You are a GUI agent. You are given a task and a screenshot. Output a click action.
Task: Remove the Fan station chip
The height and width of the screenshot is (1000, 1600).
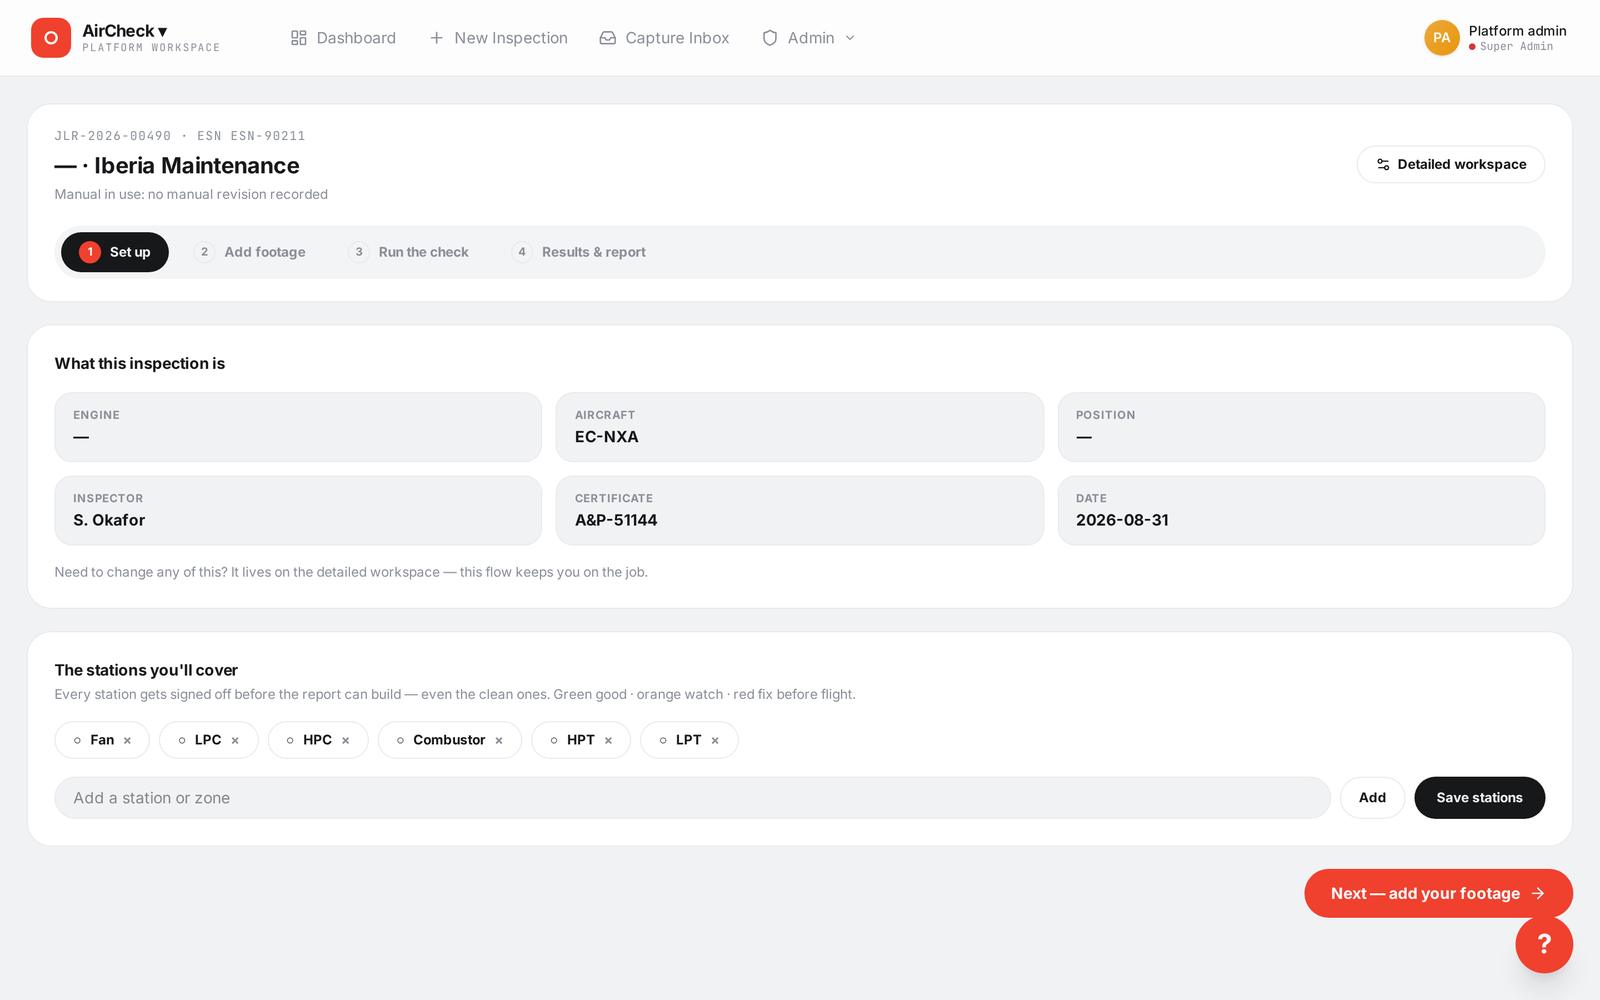[127, 741]
